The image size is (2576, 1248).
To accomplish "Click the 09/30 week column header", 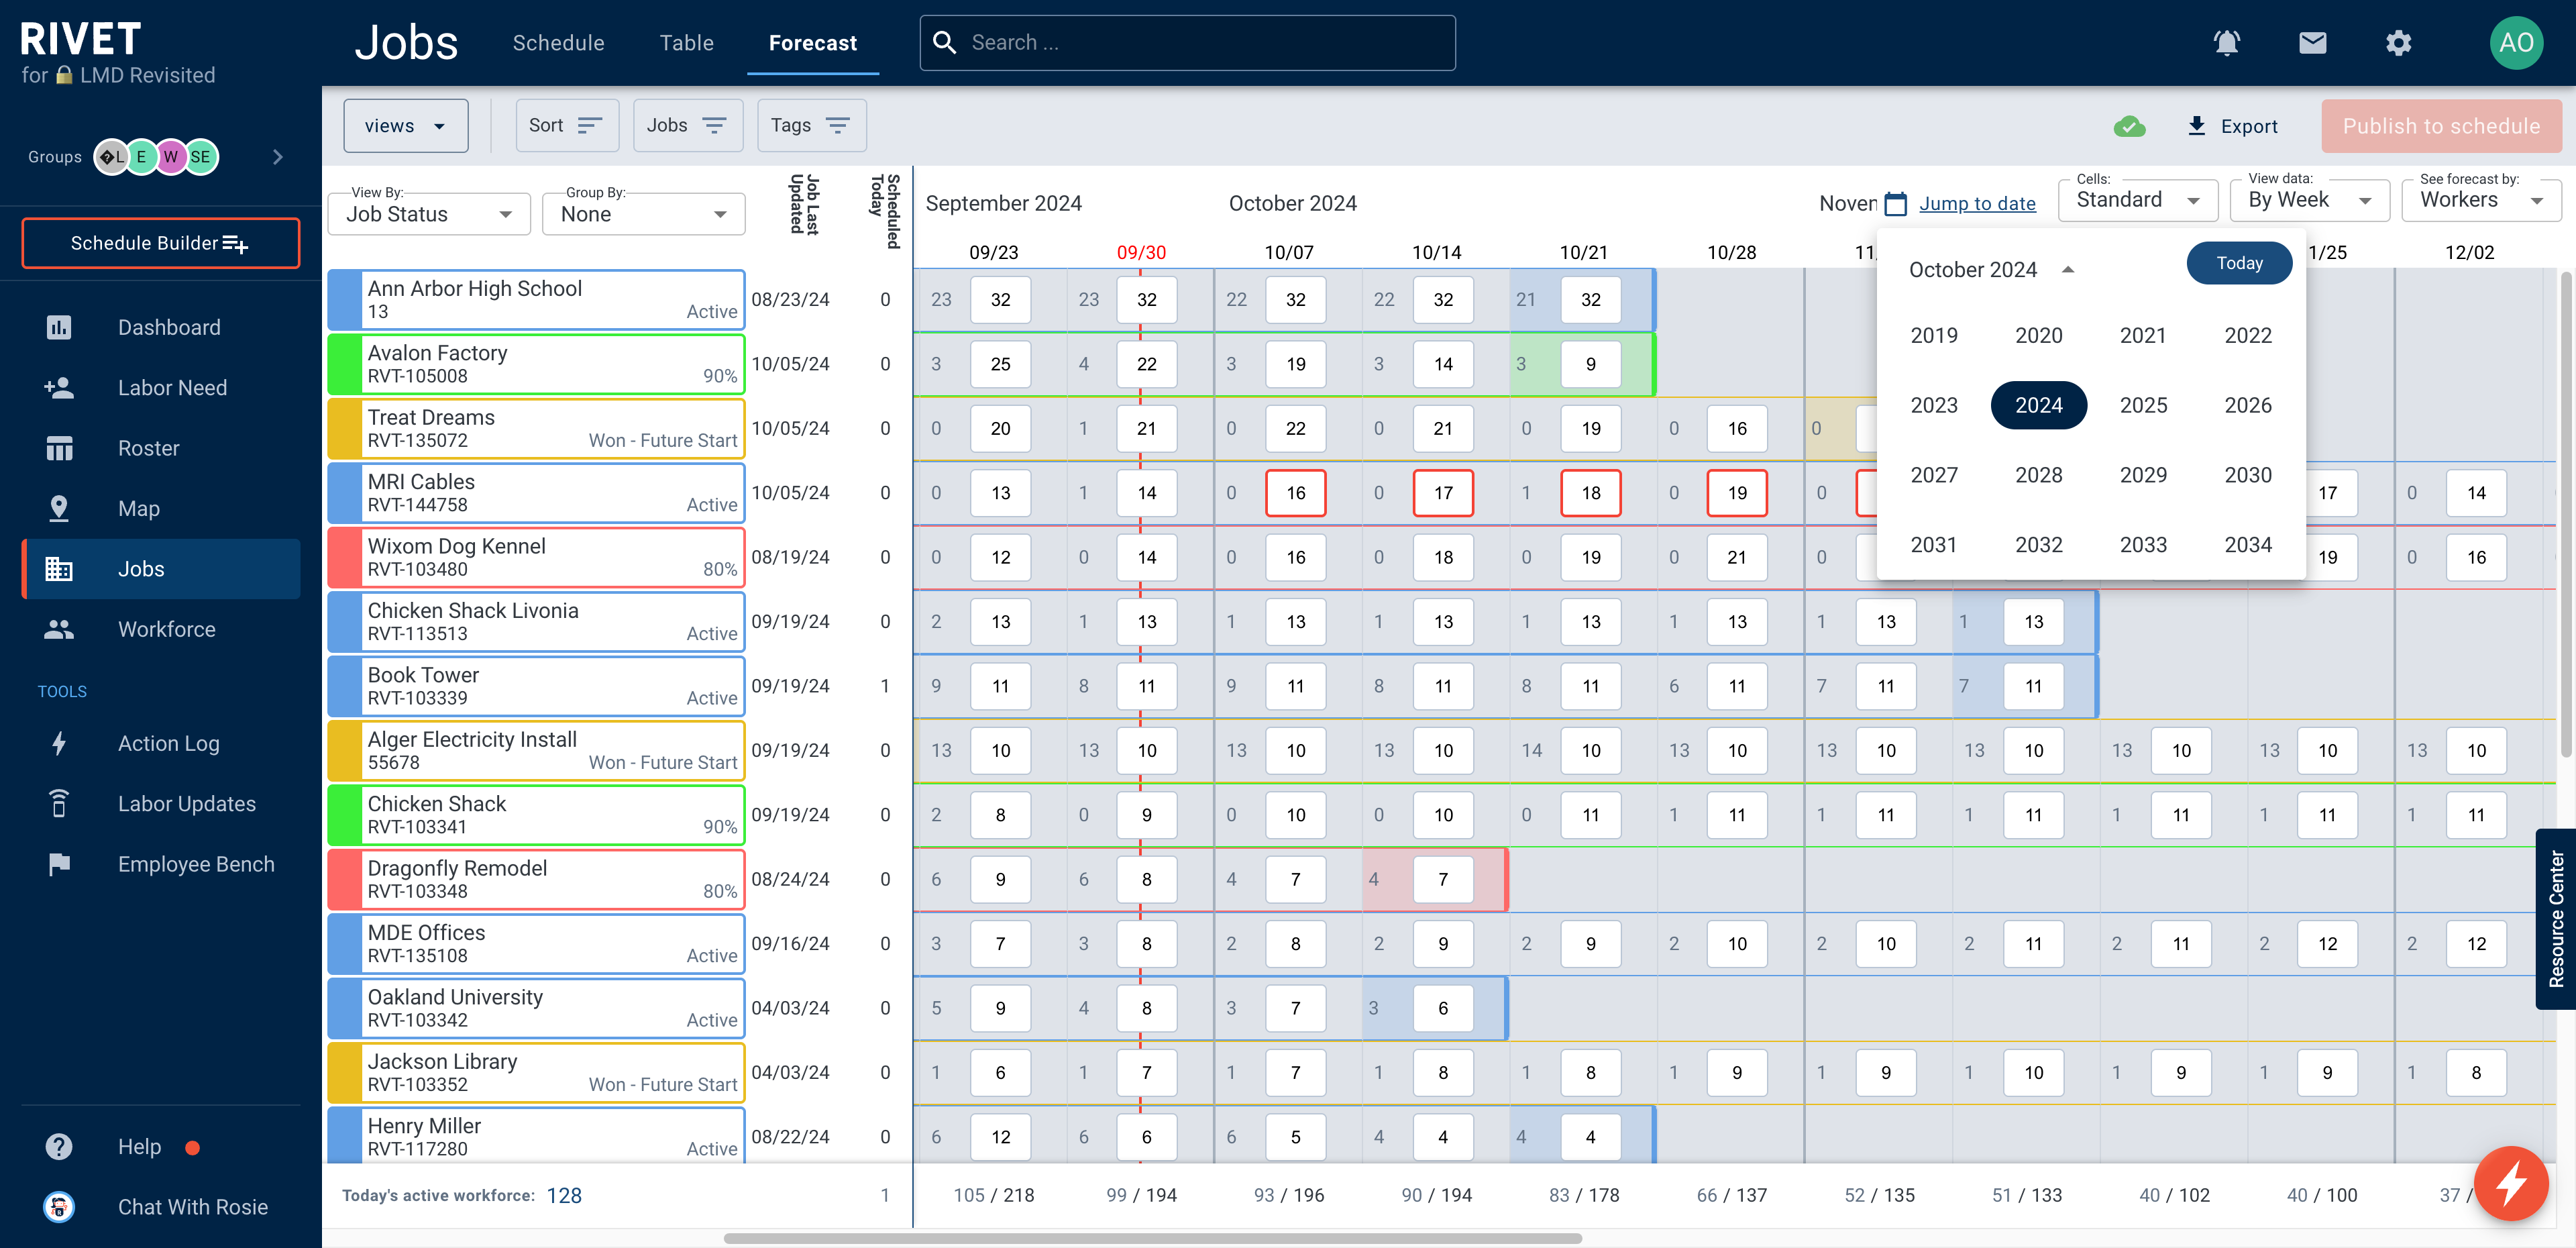I will click(x=1141, y=252).
